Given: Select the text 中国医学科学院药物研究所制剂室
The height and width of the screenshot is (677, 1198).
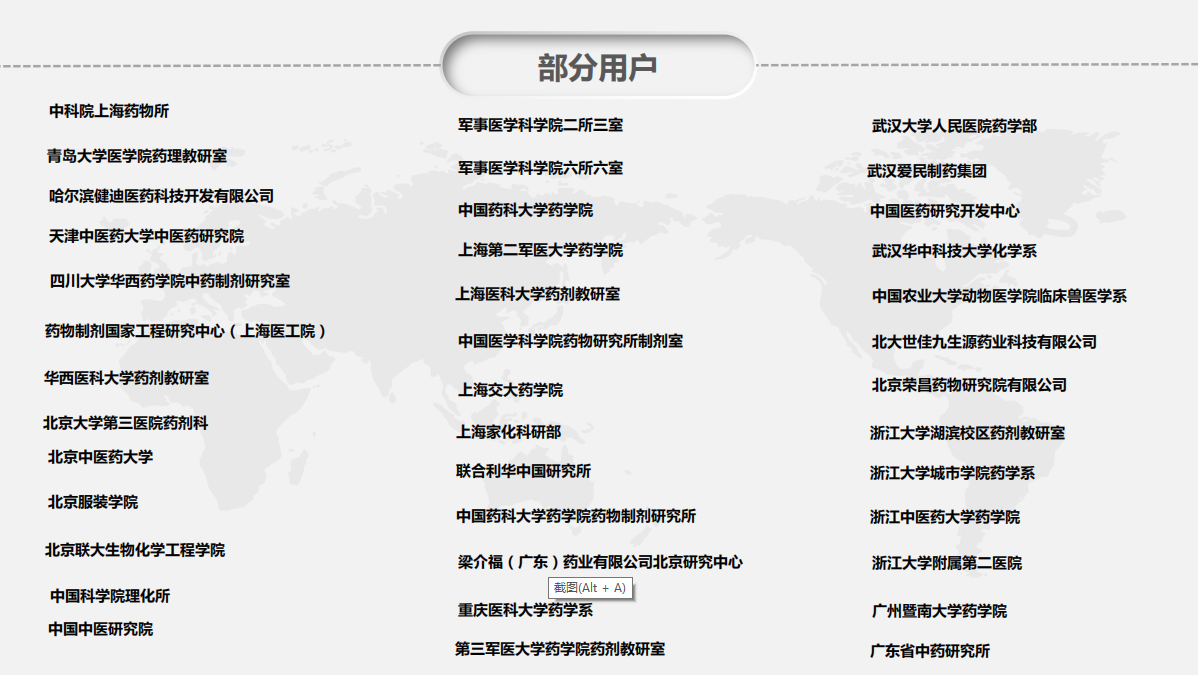Looking at the screenshot, I should (x=570, y=342).
